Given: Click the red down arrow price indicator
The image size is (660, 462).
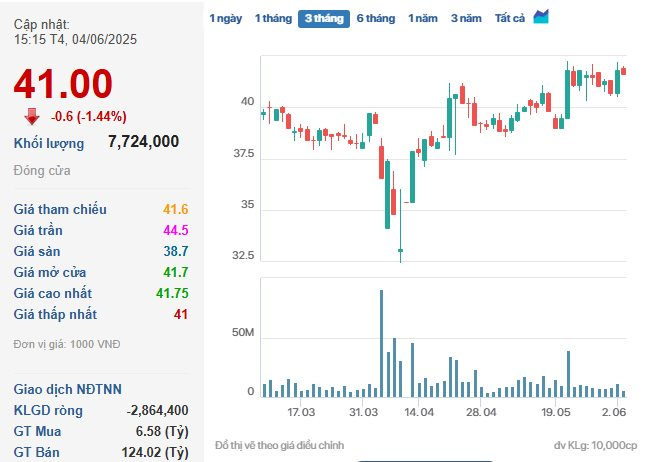Looking at the screenshot, I should click(x=32, y=115).
